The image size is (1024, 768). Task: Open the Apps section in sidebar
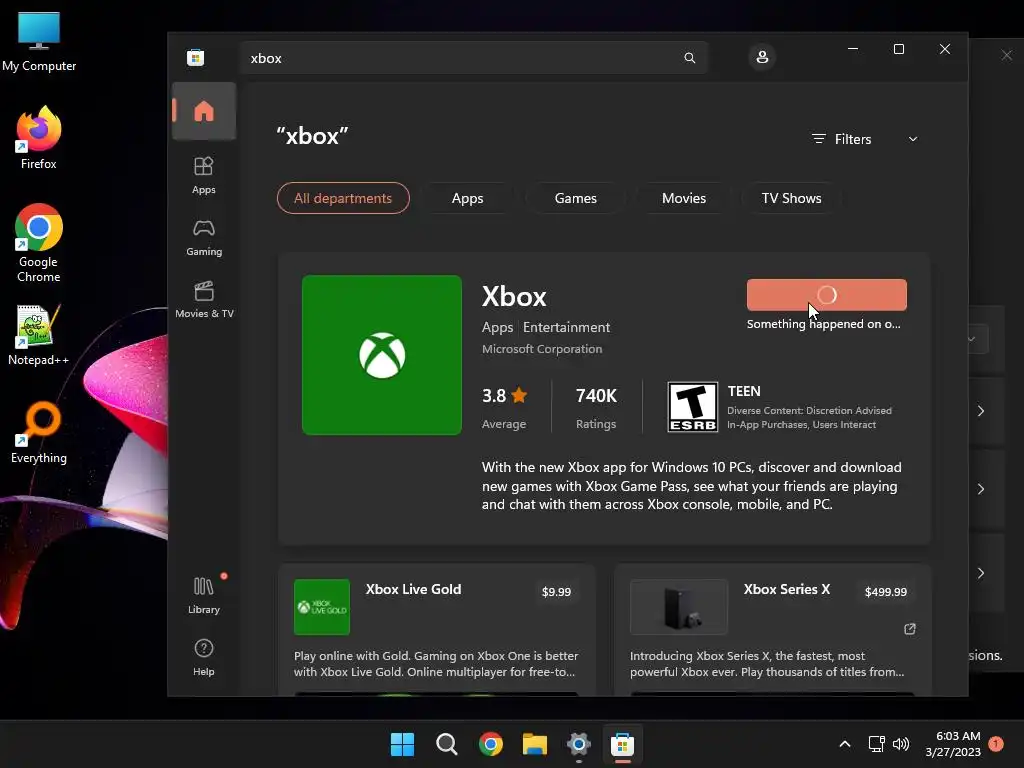[204, 175]
